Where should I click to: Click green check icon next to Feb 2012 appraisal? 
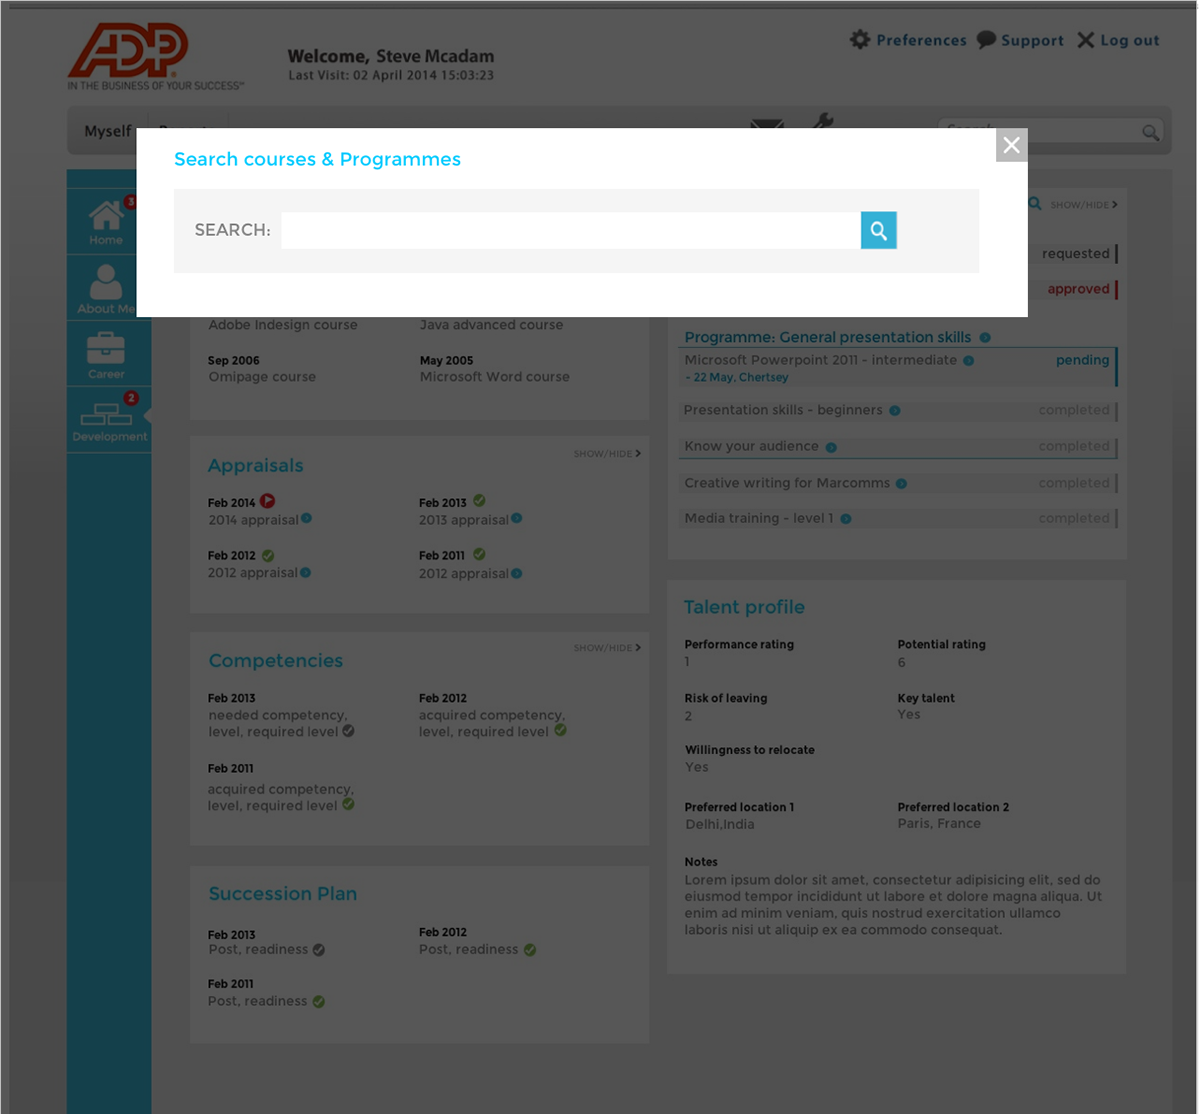tap(268, 555)
